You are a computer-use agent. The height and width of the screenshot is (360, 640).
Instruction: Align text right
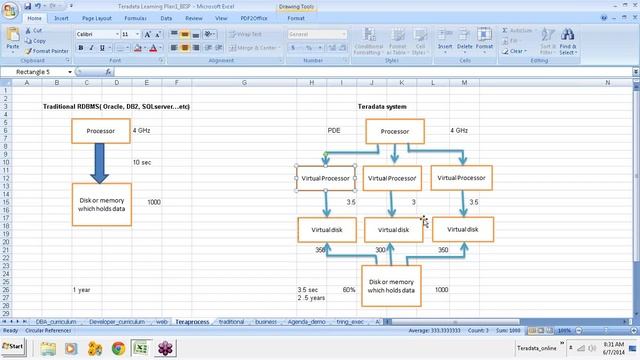pos(196,48)
